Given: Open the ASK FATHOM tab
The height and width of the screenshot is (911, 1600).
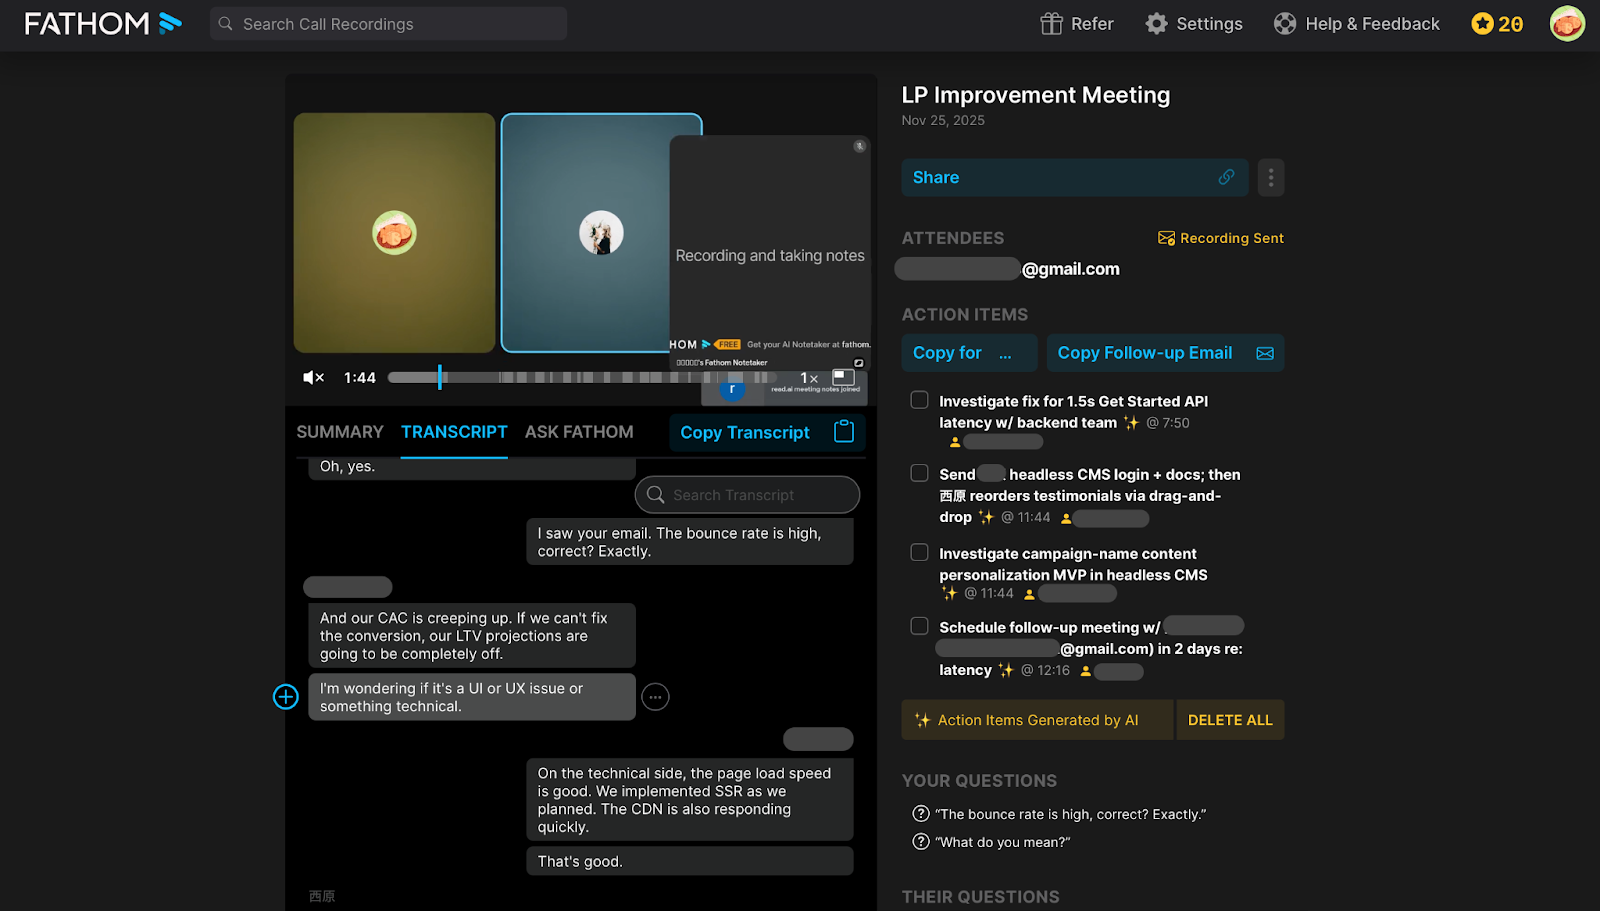Looking at the screenshot, I should point(579,432).
